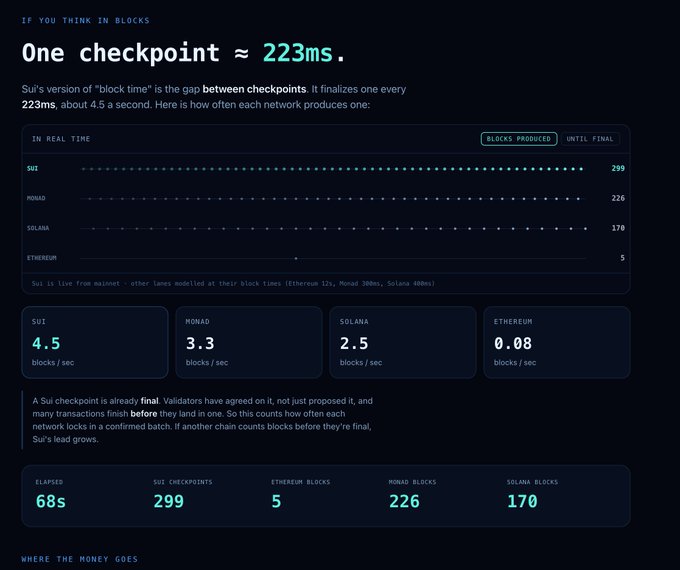Screen dimensions: 680x570
Task: Click the bold word 'before' in the note
Action: [144, 414]
